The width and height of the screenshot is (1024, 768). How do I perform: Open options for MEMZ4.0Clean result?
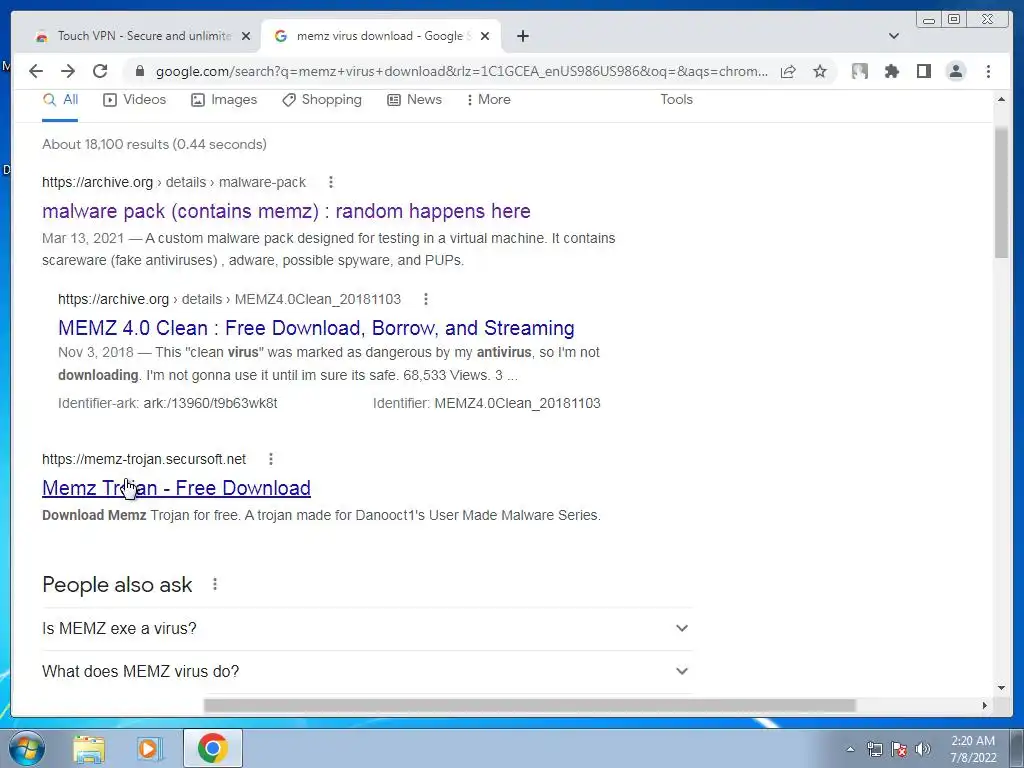tap(426, 299)
